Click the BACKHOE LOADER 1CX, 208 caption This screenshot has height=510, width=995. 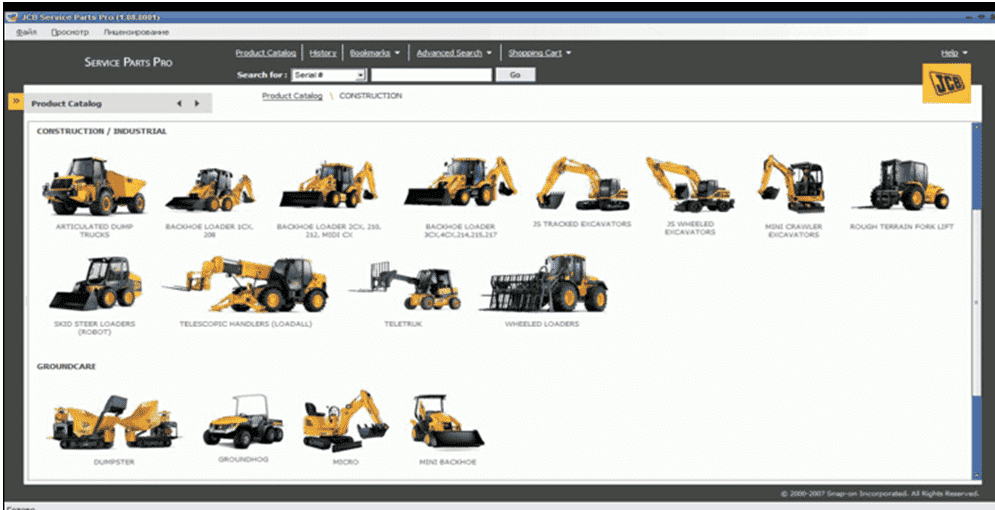(x=209, y=230)
